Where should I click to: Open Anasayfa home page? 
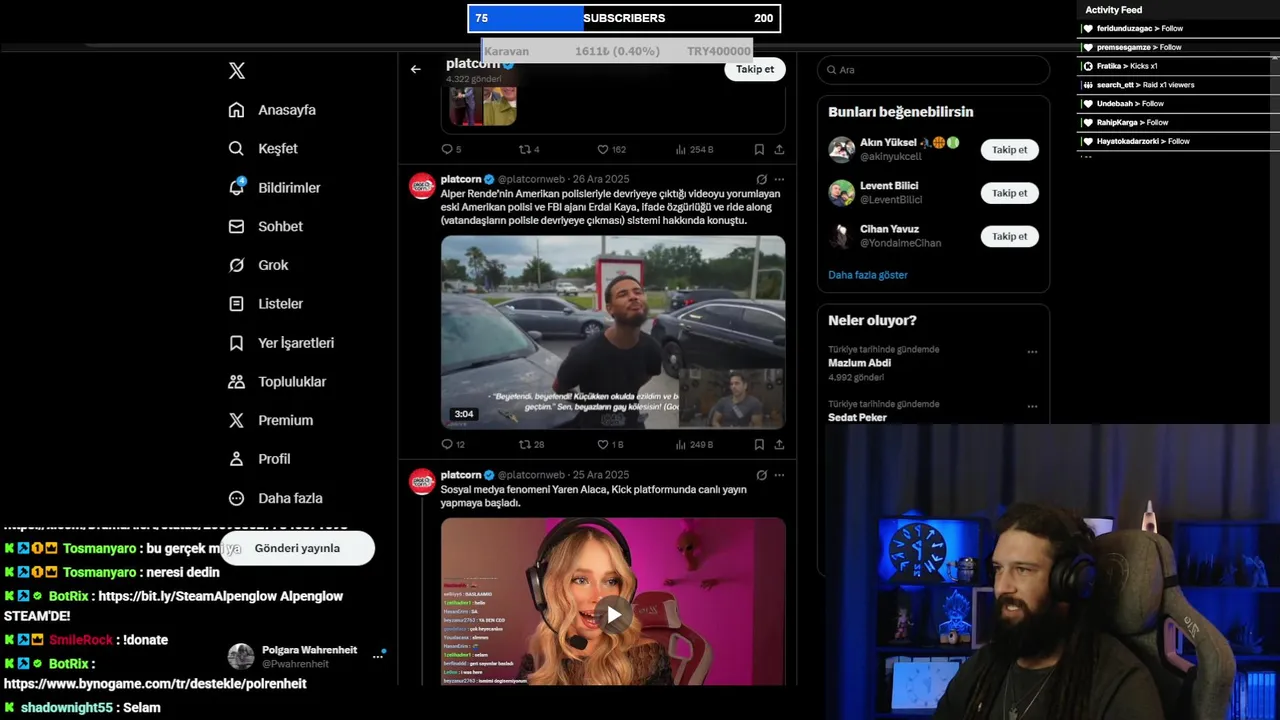coord(272,110)
